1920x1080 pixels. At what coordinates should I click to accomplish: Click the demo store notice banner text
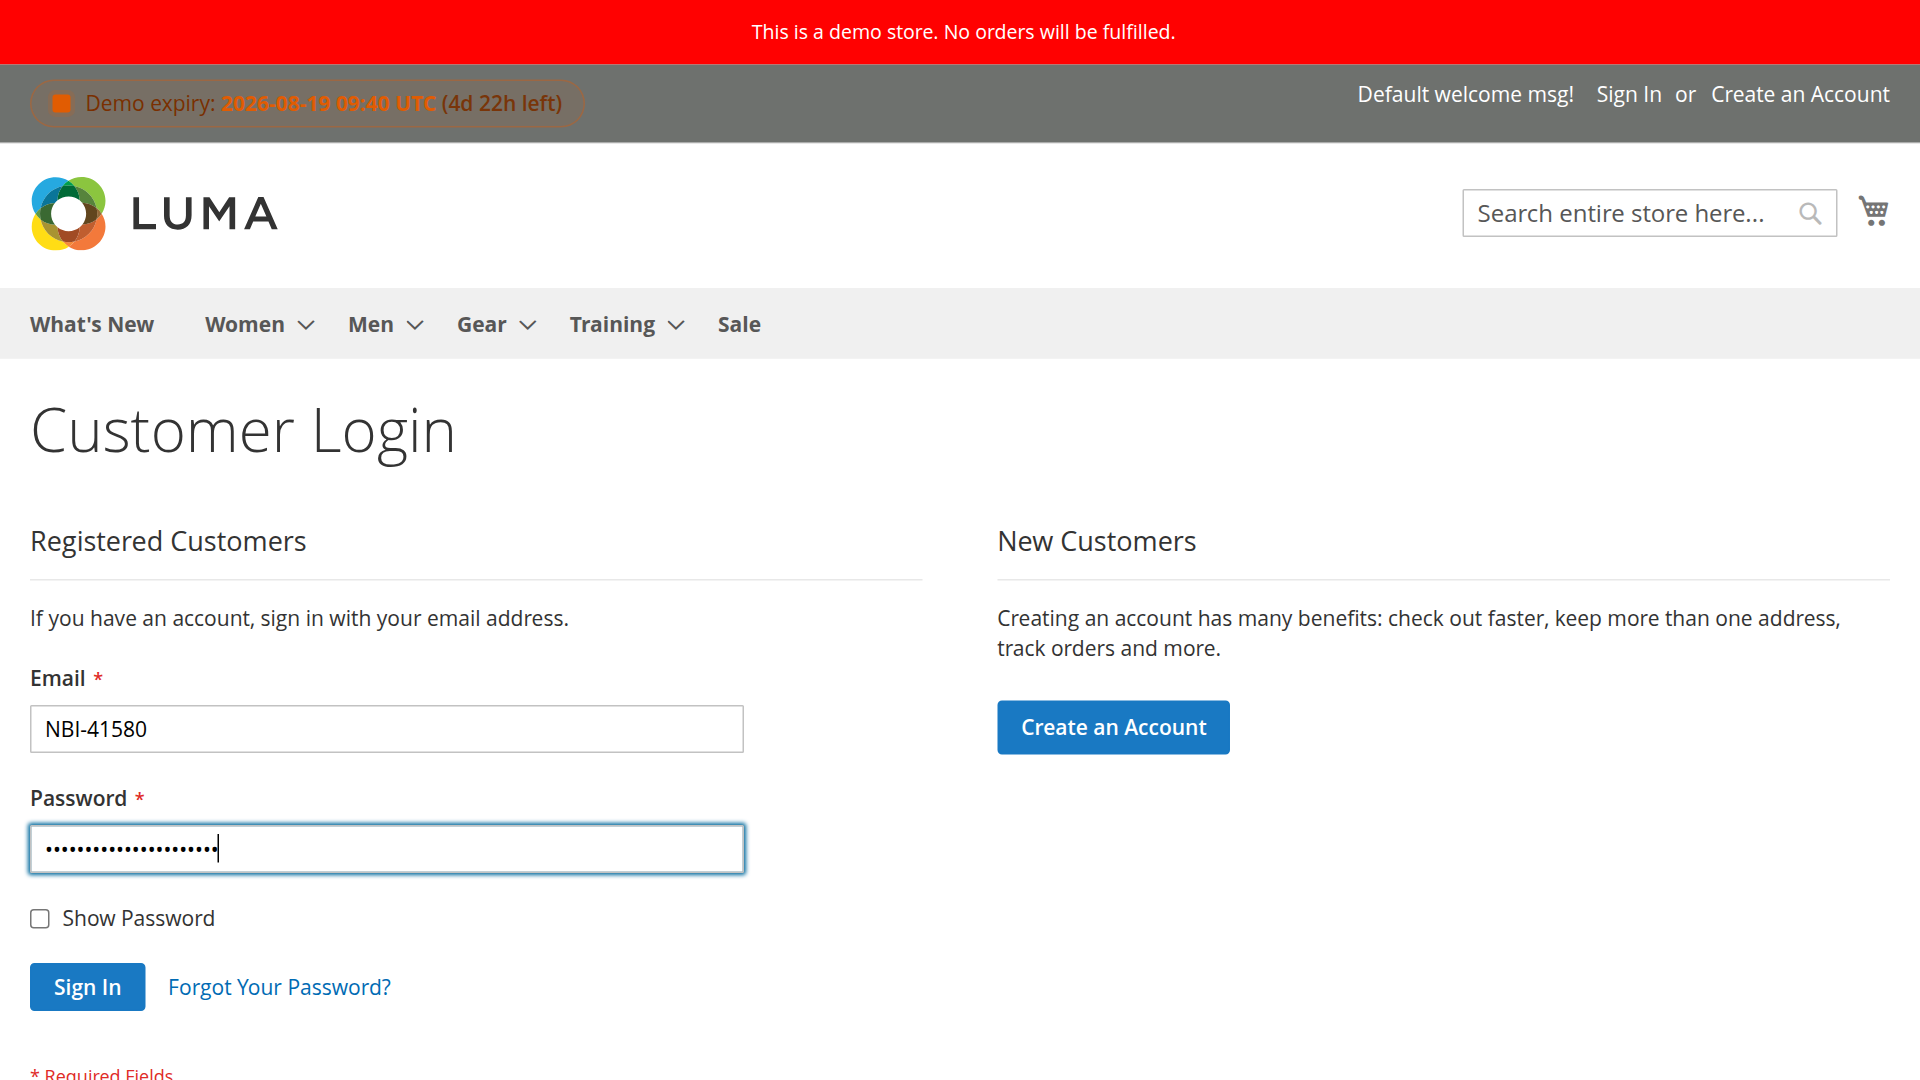(963, 32)
